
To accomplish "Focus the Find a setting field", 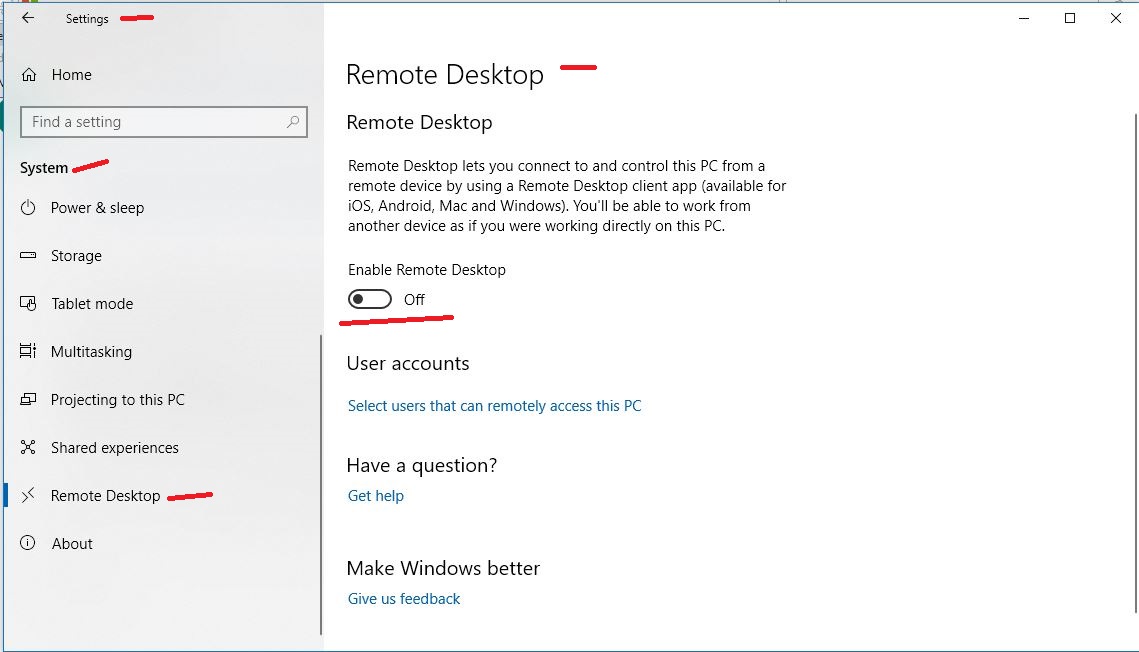I will pyautogui.click(x=164, y=122).
